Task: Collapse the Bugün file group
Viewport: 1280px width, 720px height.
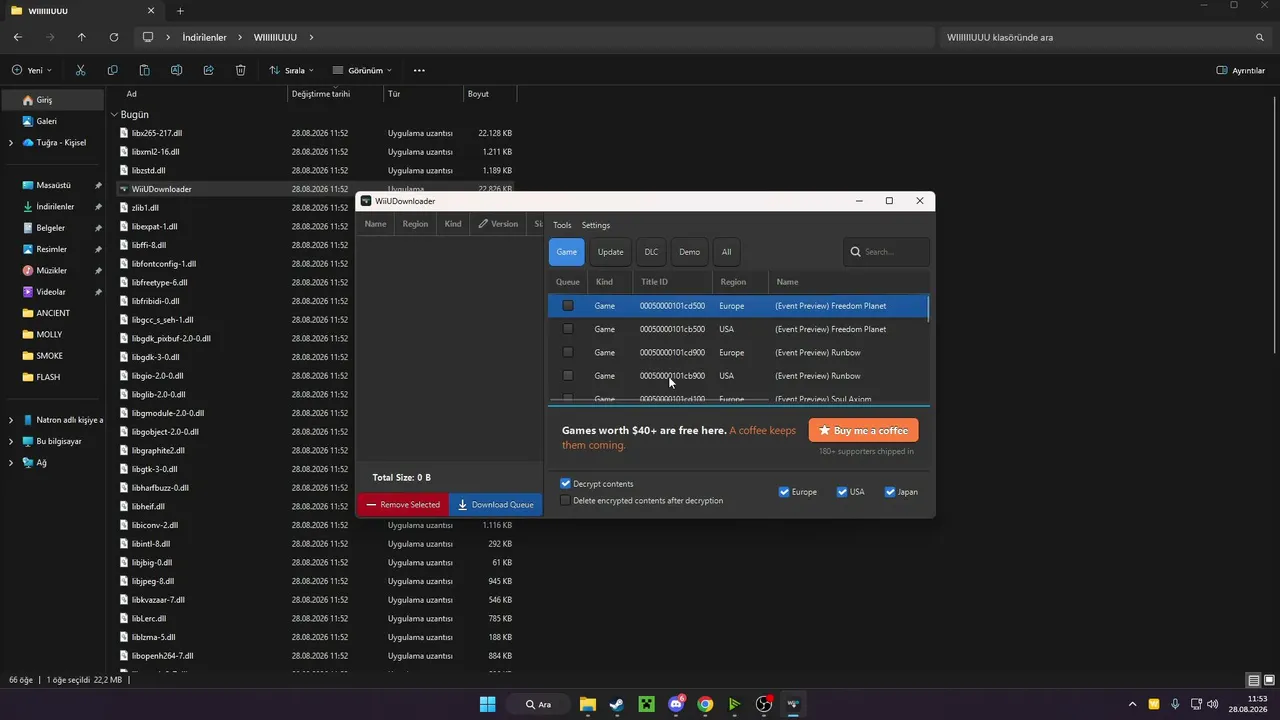Action: point(114,115)
